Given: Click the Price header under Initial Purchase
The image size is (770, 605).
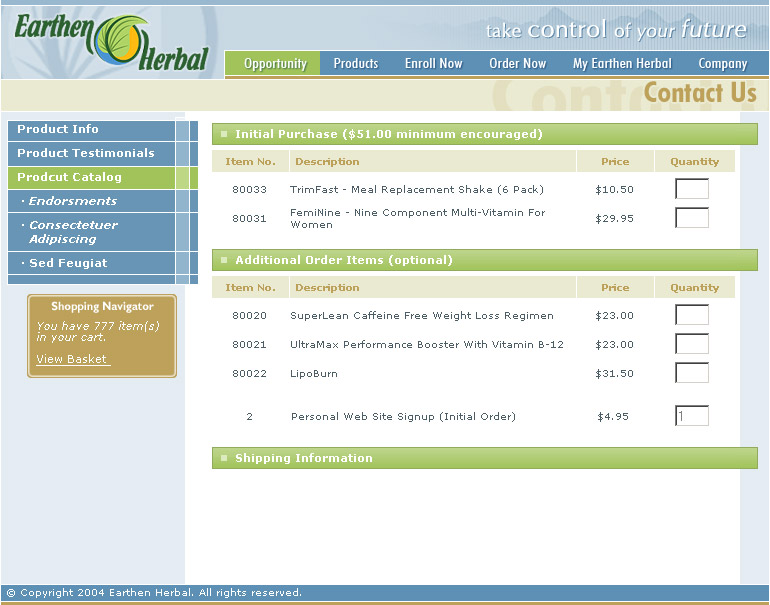Looking at the screenshot, I should 615,162.
